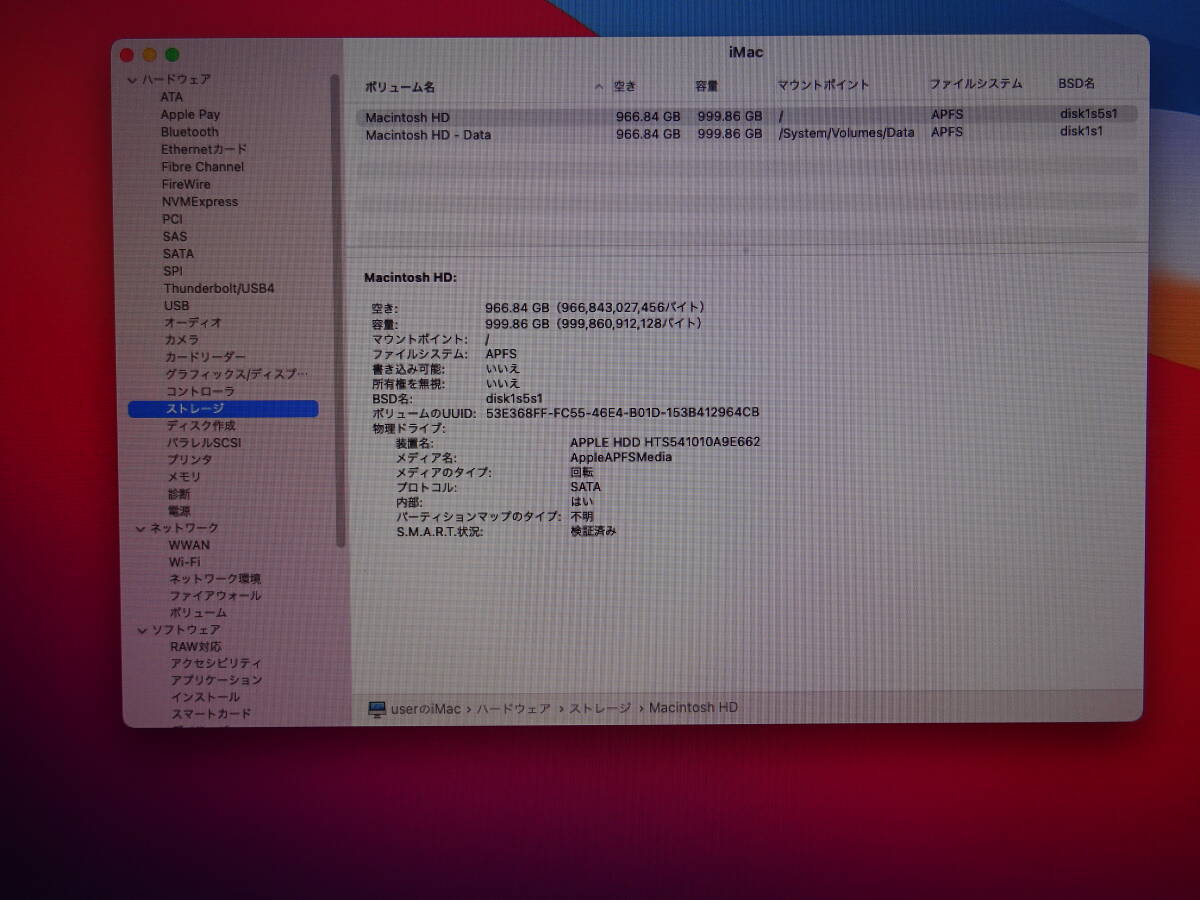Open ネットワーク環境 in the sidebar

click(x=215, y=579)
